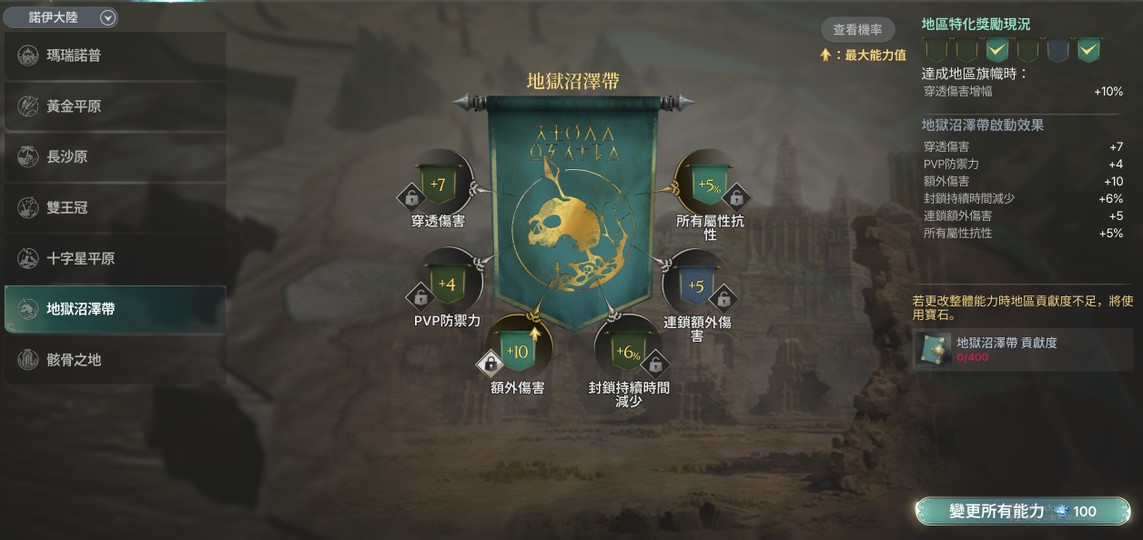Image resolution: width=1143 pixels, height=540 pixels.
Task: Select the 黃金平原 region tab
Action: point(114,106)
